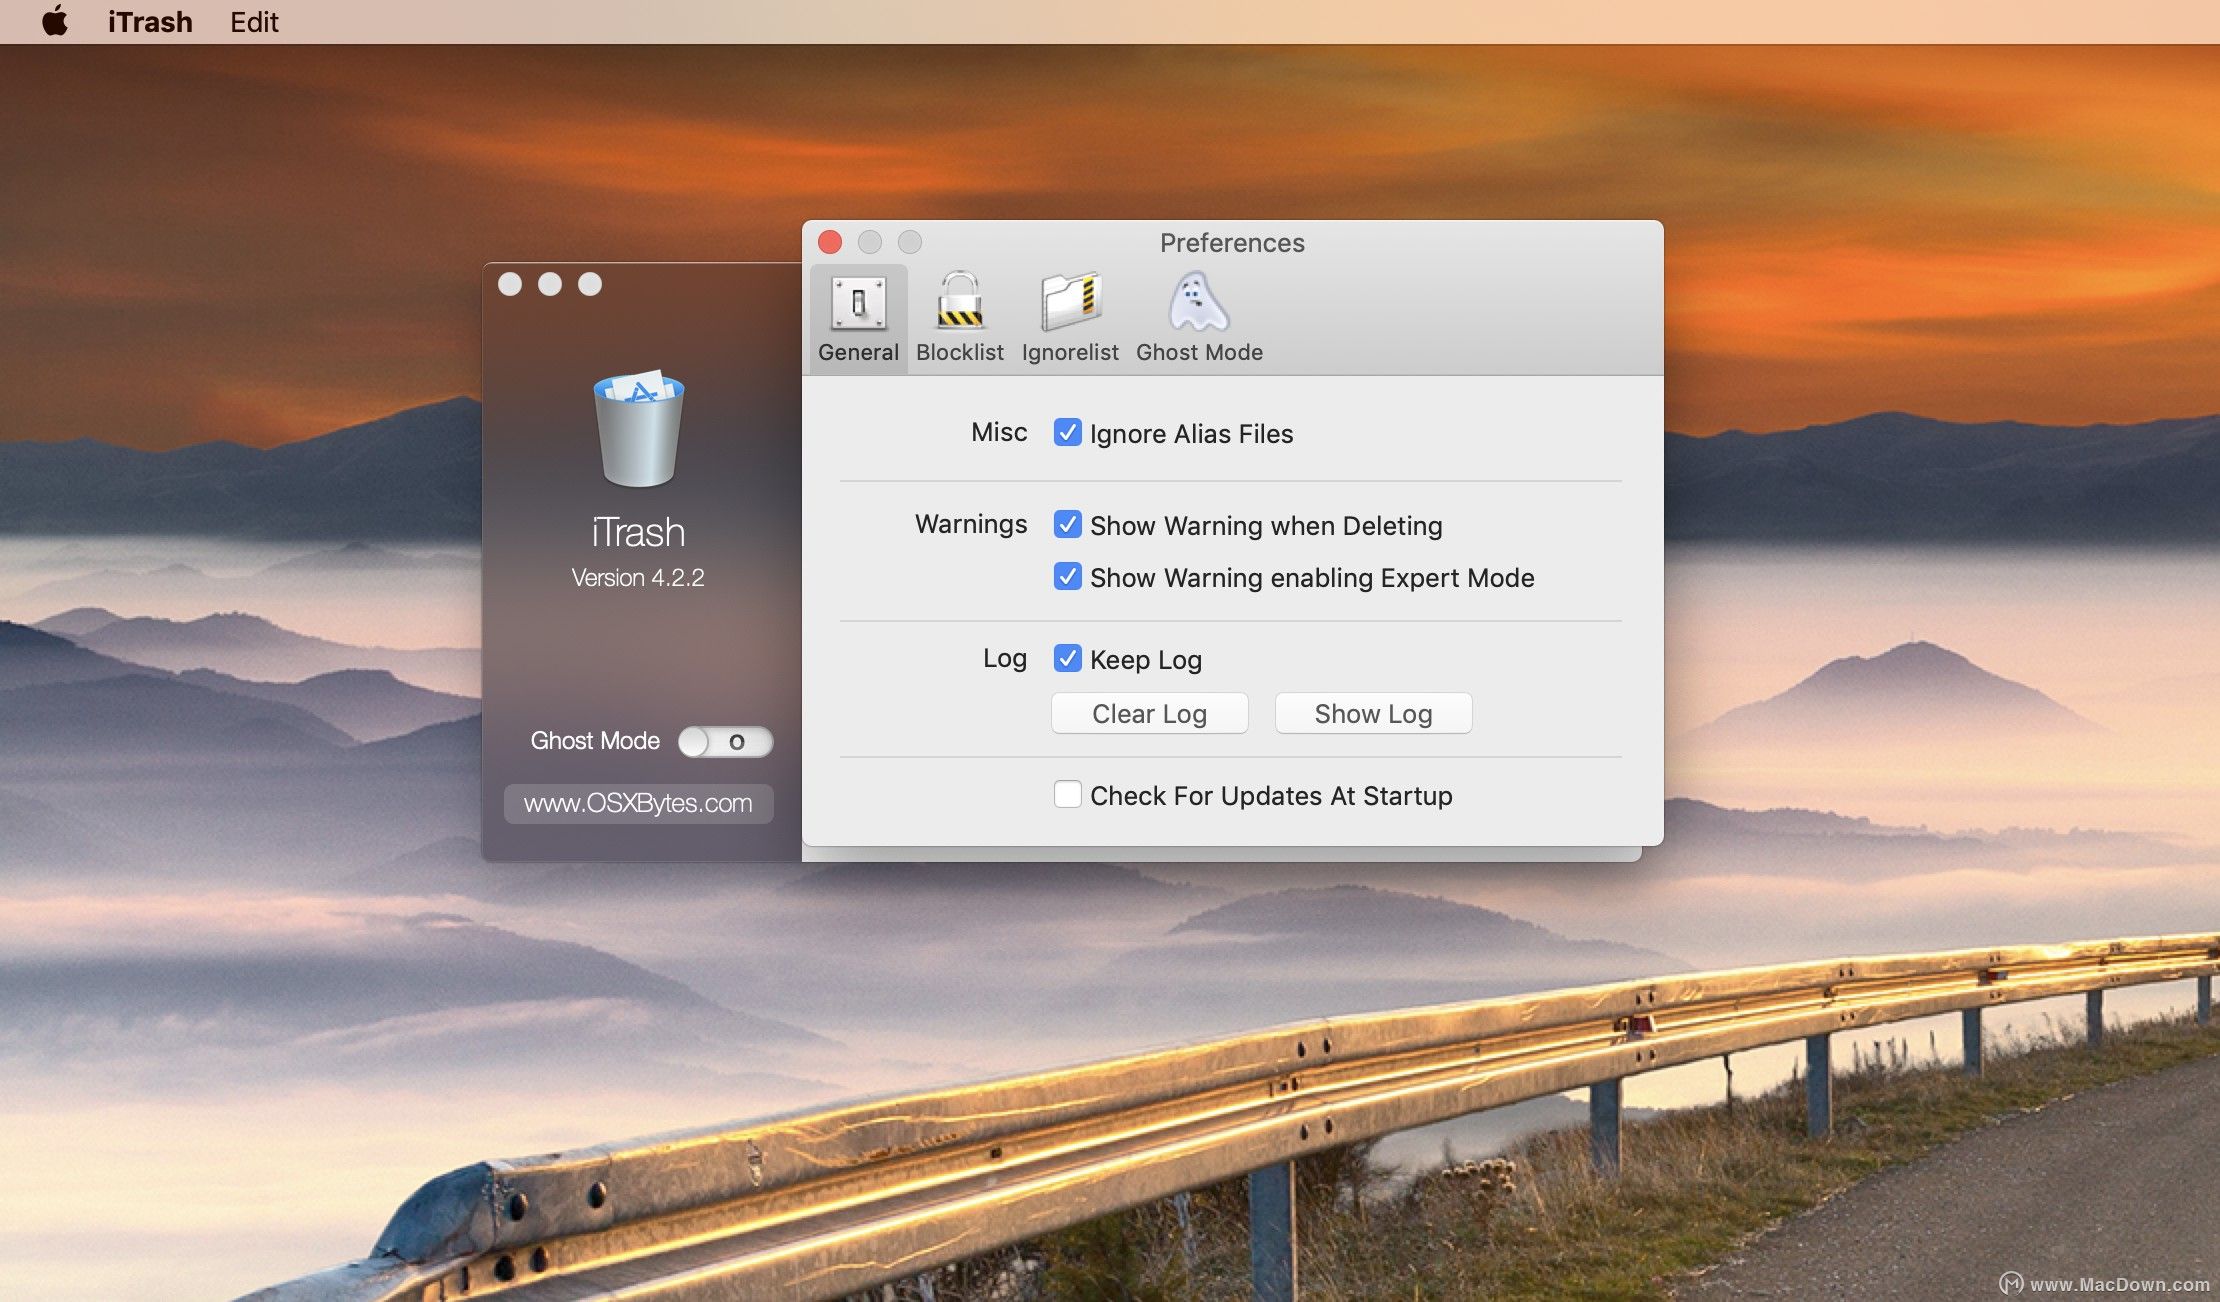This screenshot has height=1302, width=2220.
Task: Close the Preferences window red button
Action: tap(830, 242)
